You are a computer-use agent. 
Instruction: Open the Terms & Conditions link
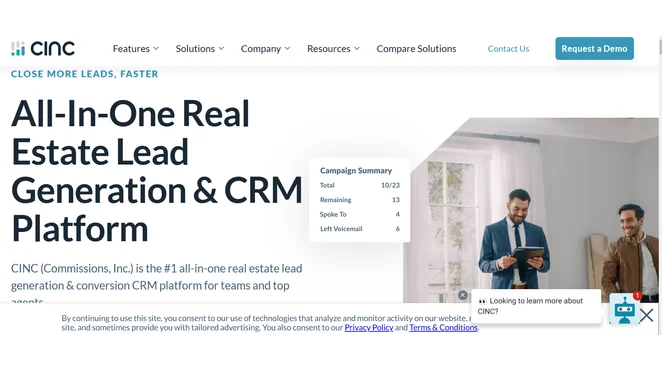443,328
